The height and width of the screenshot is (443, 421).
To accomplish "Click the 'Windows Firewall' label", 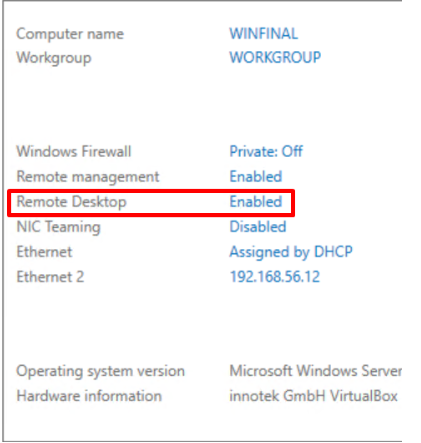I will tap(74, 151).
